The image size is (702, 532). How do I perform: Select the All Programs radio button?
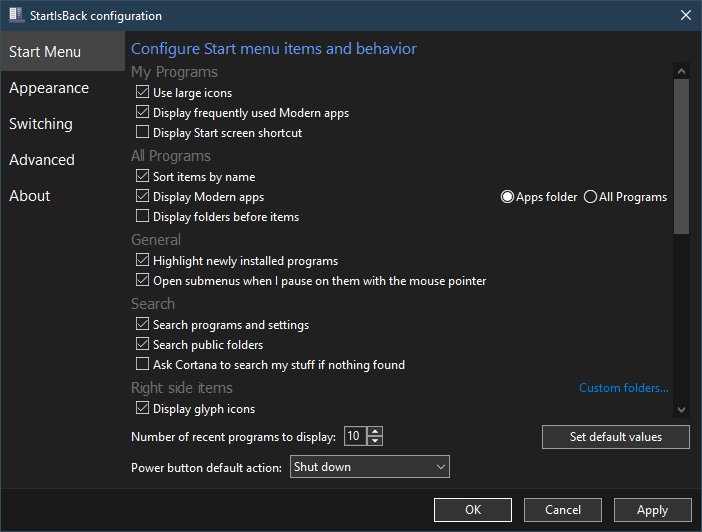pyautogui.click(x=590, y=197)
